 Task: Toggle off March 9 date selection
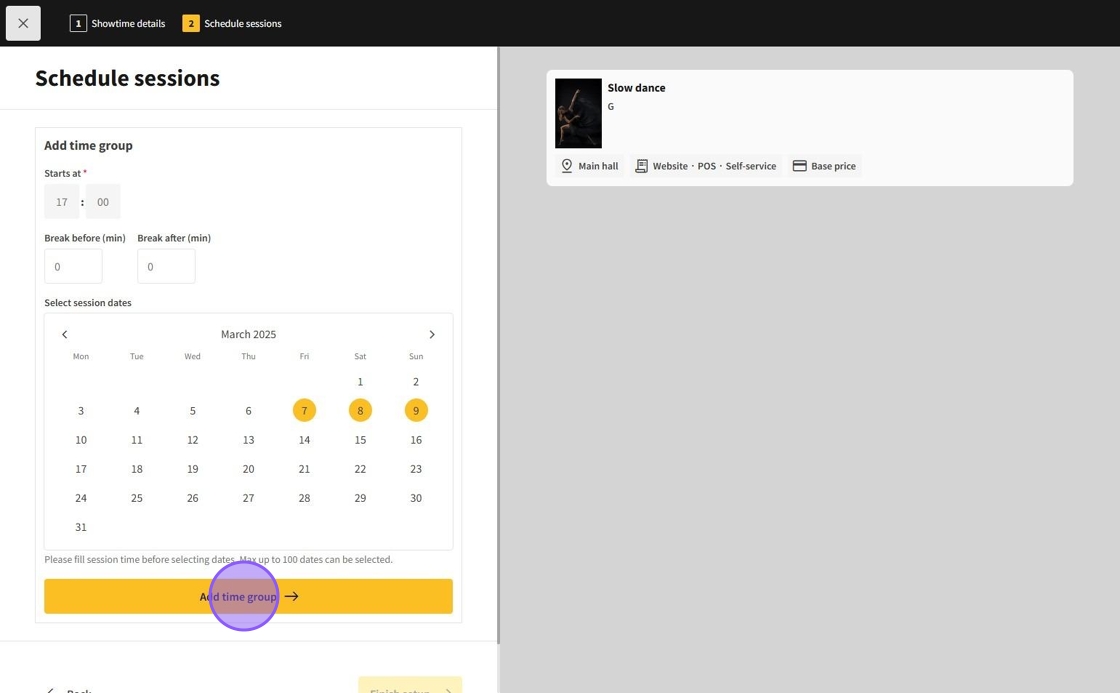416,410
